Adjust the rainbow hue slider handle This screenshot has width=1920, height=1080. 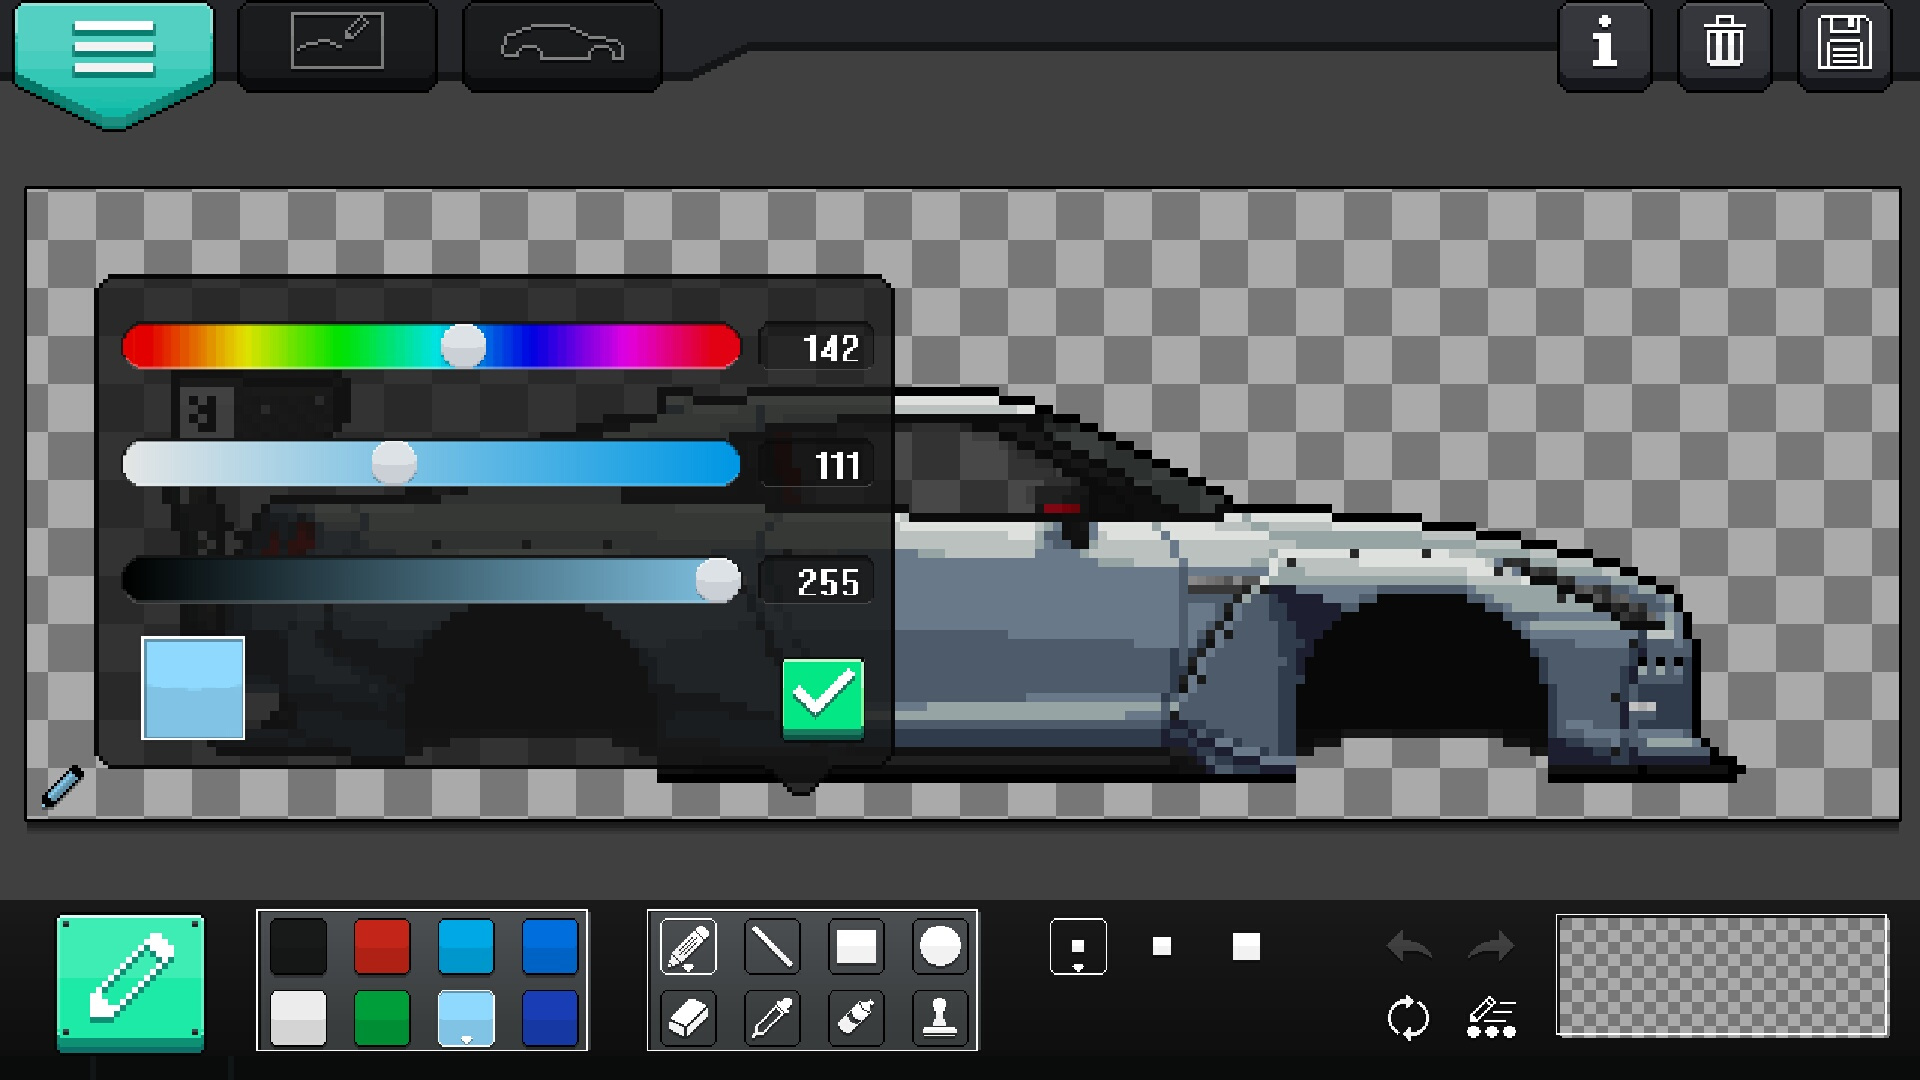463,346
